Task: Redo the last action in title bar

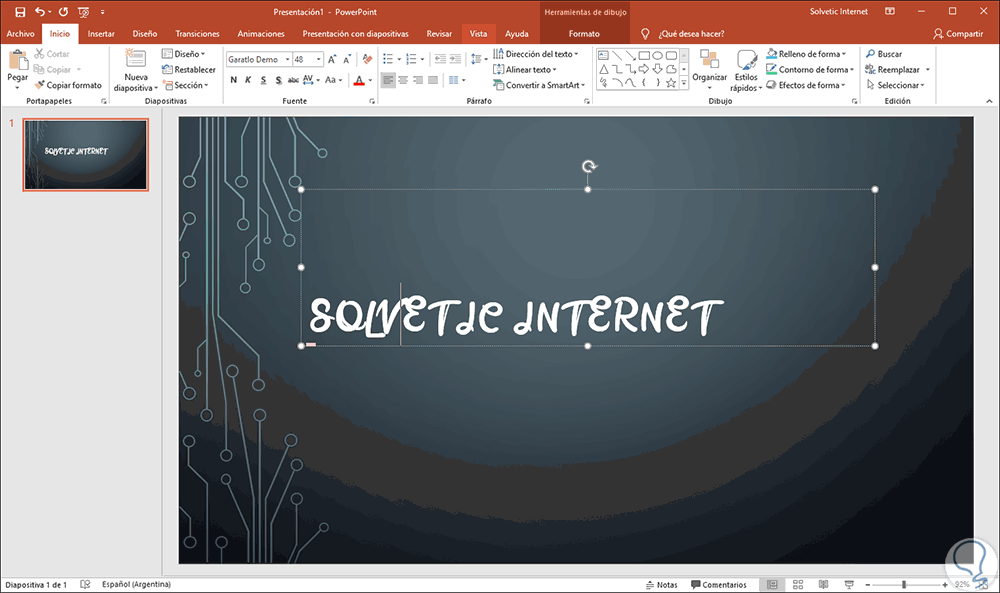Action: pyautogui.click(x=63, y=11)
